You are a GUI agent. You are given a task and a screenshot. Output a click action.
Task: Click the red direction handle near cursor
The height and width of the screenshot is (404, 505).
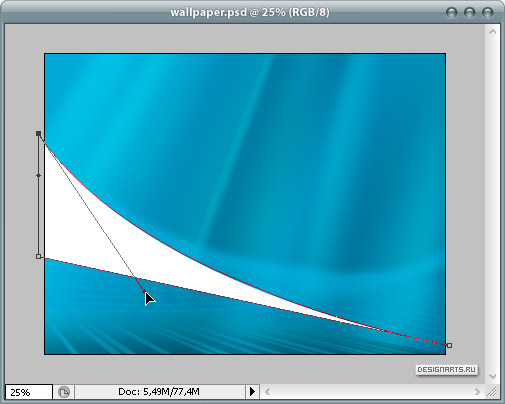[144, 292]
